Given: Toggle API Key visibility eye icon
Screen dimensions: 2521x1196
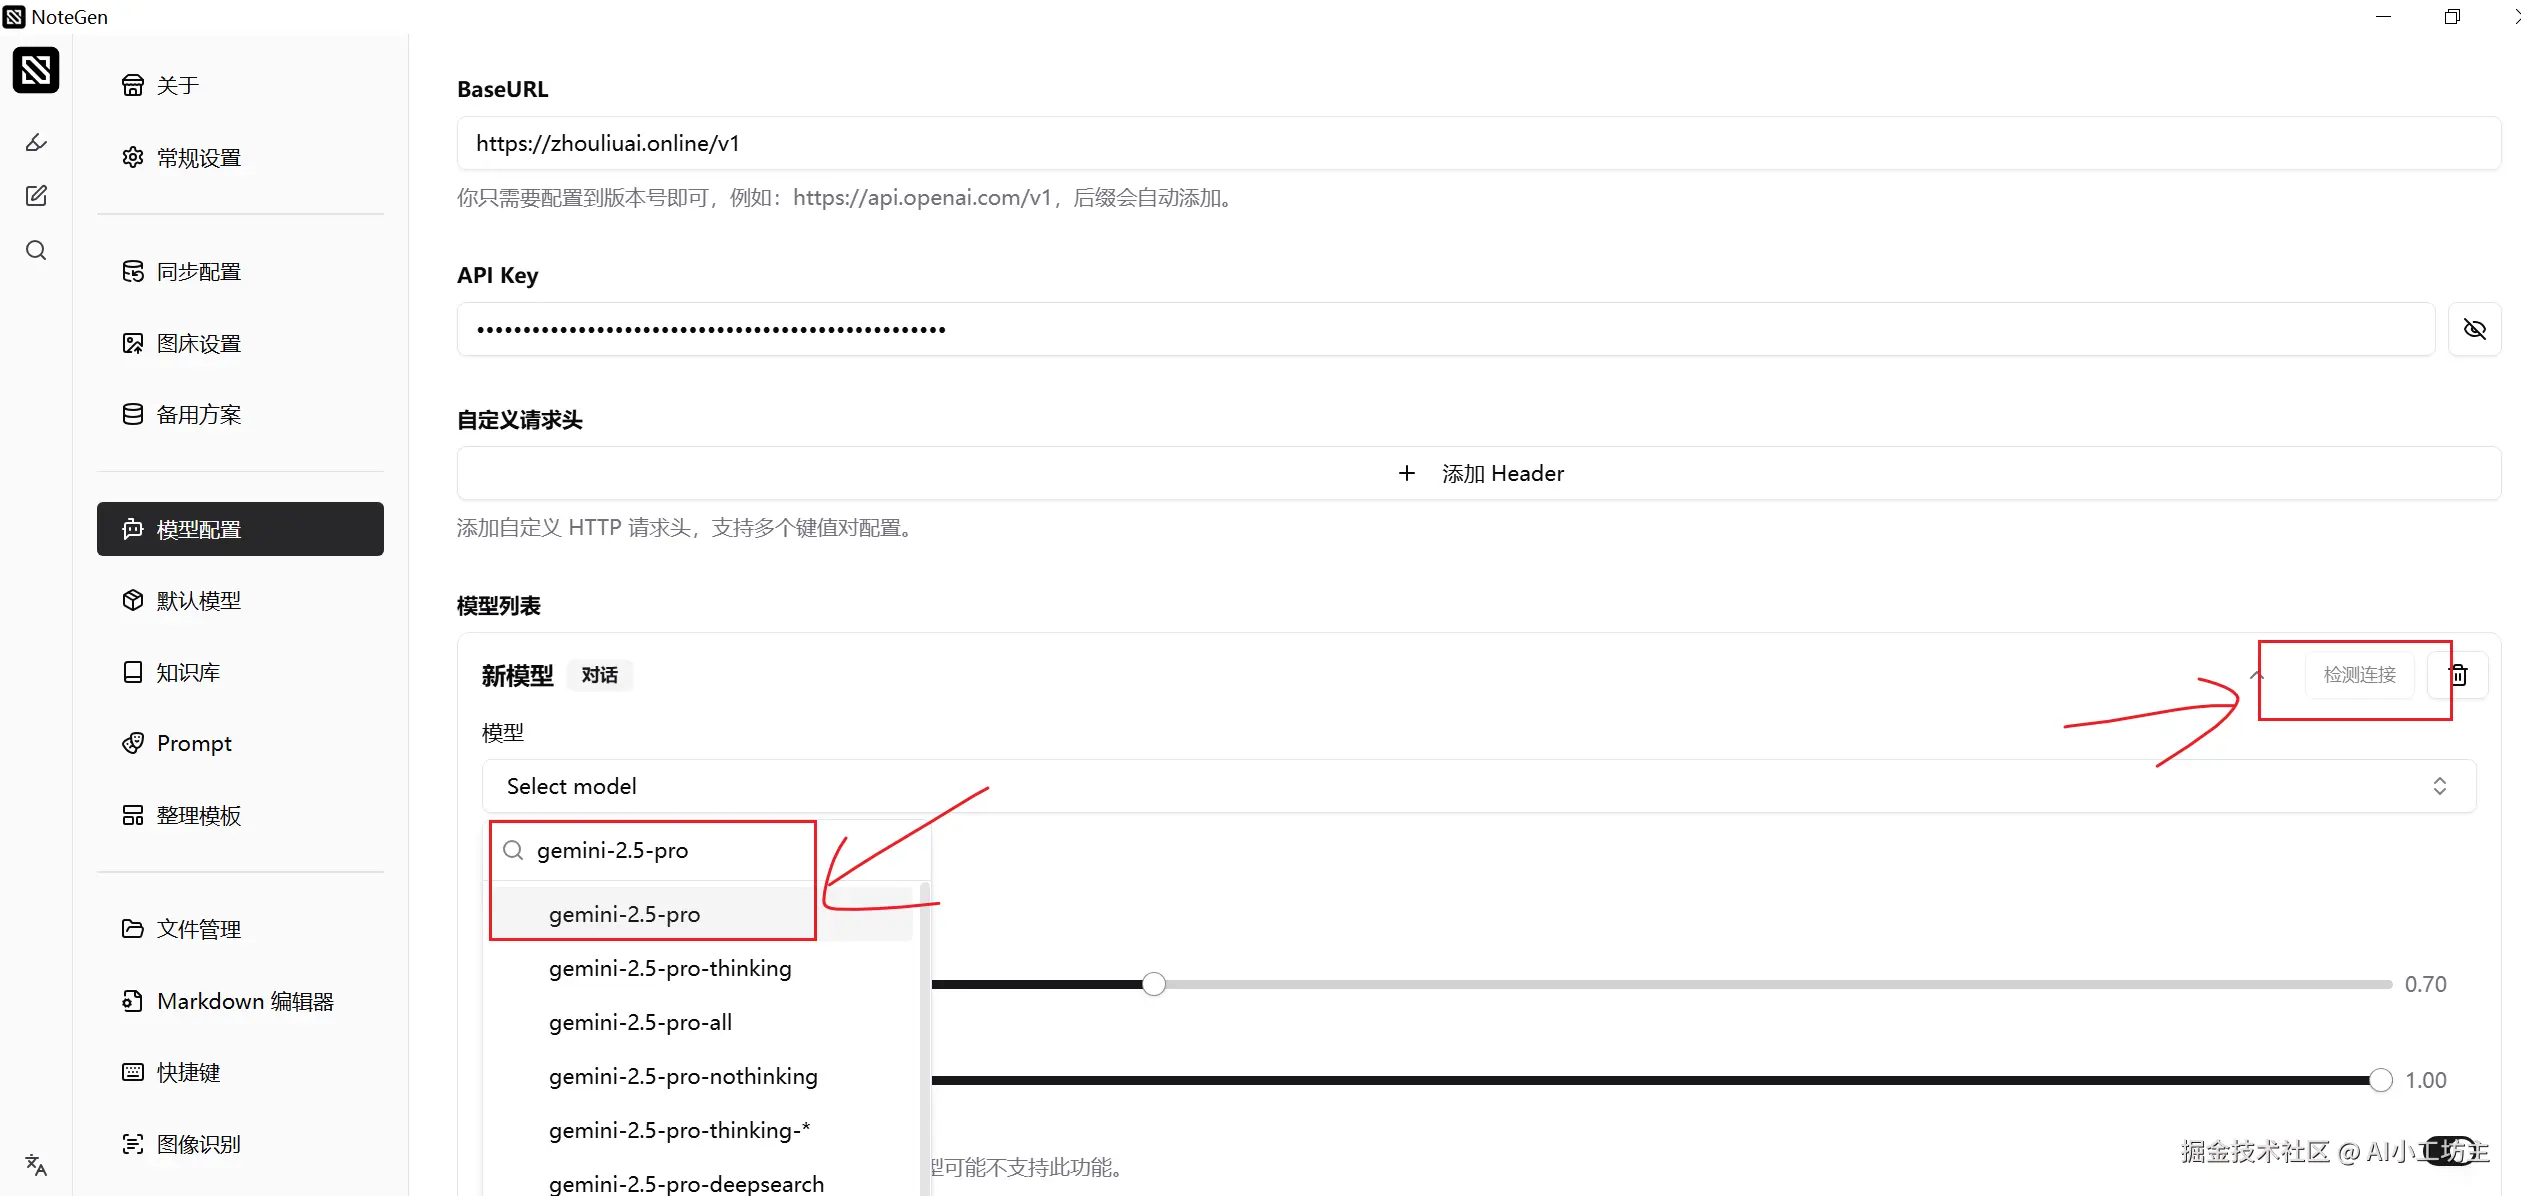Looking at the screenshot, I should click(x=2474, y=329).
